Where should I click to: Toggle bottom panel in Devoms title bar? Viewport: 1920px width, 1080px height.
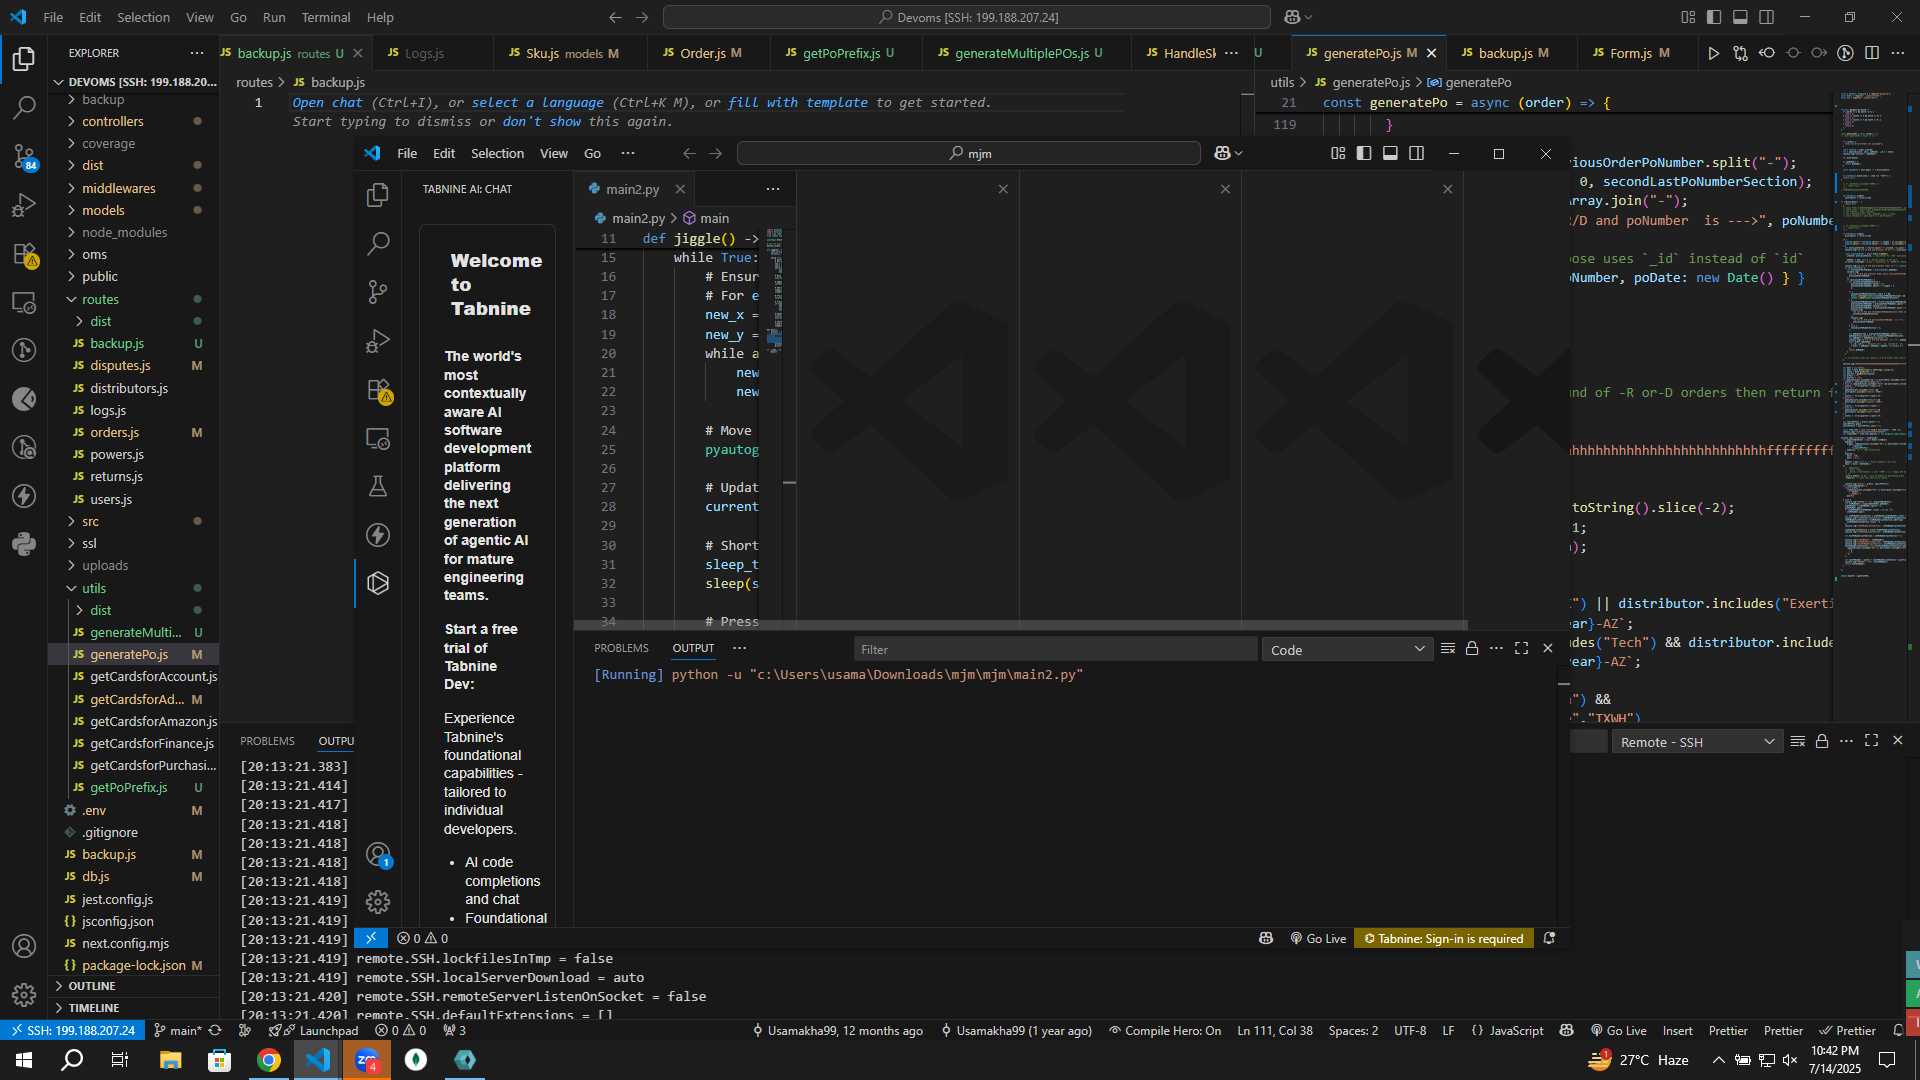1740,17
